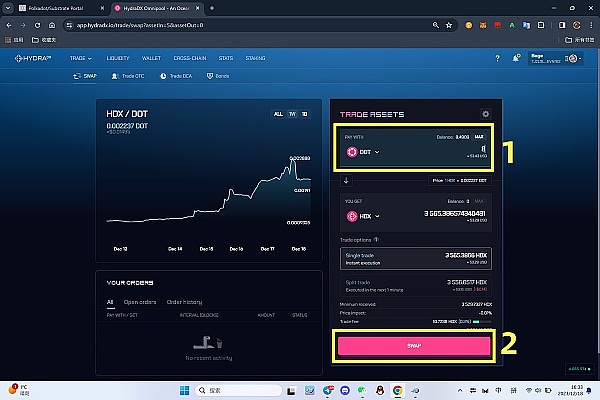Switch chart range to 1W
The width and height of the screenshot is (600, 400).
[291, 114]
